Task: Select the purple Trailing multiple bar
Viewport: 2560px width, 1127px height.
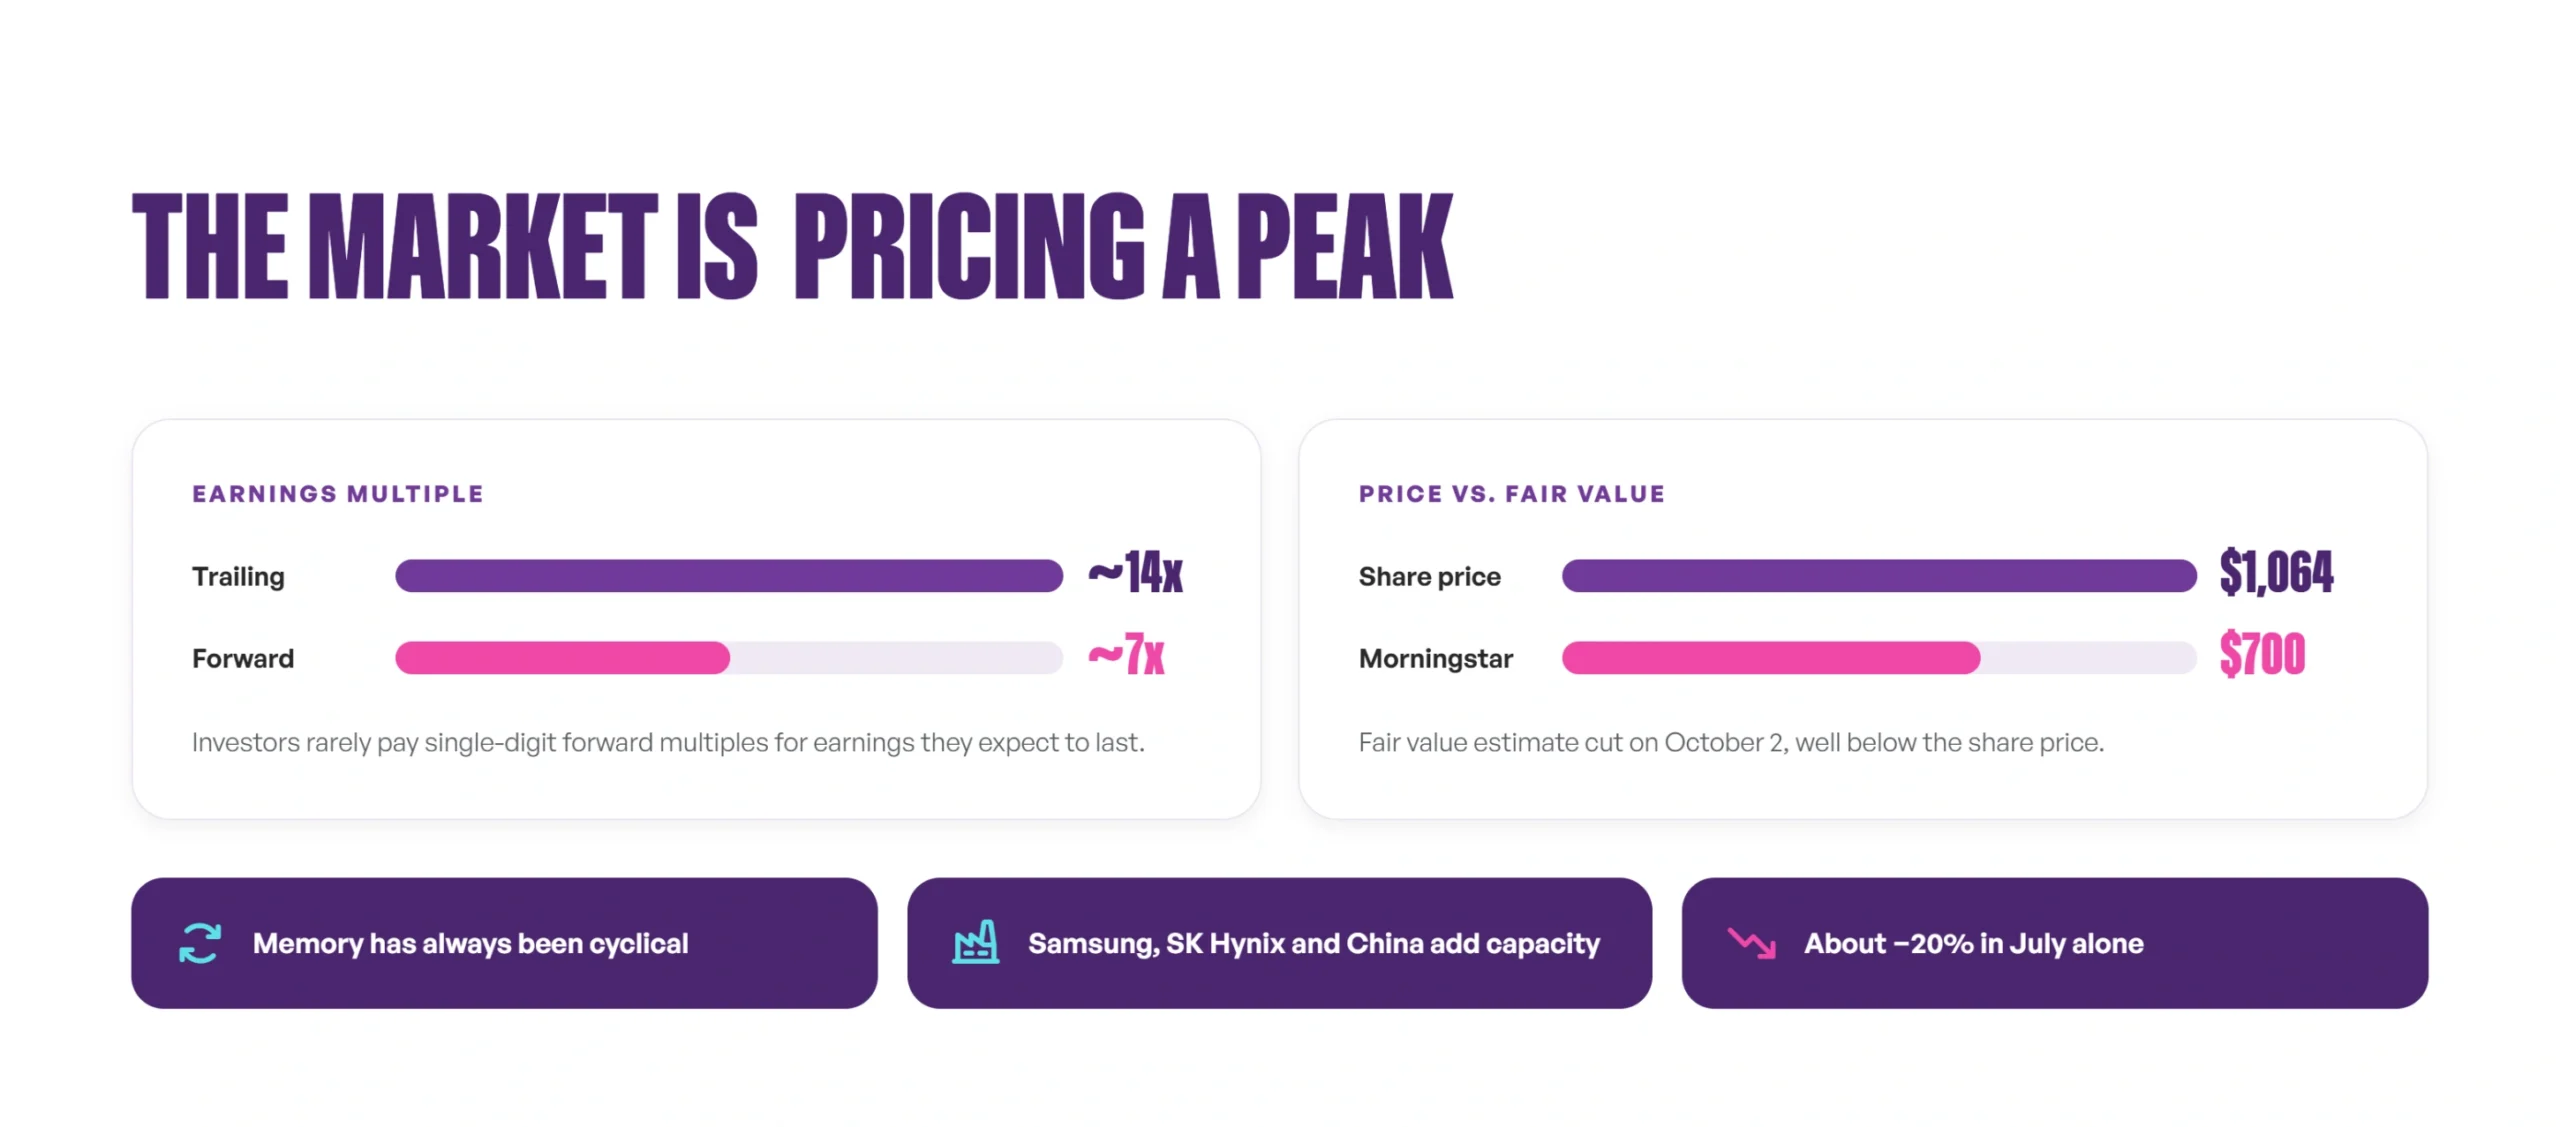Action: 728,575
